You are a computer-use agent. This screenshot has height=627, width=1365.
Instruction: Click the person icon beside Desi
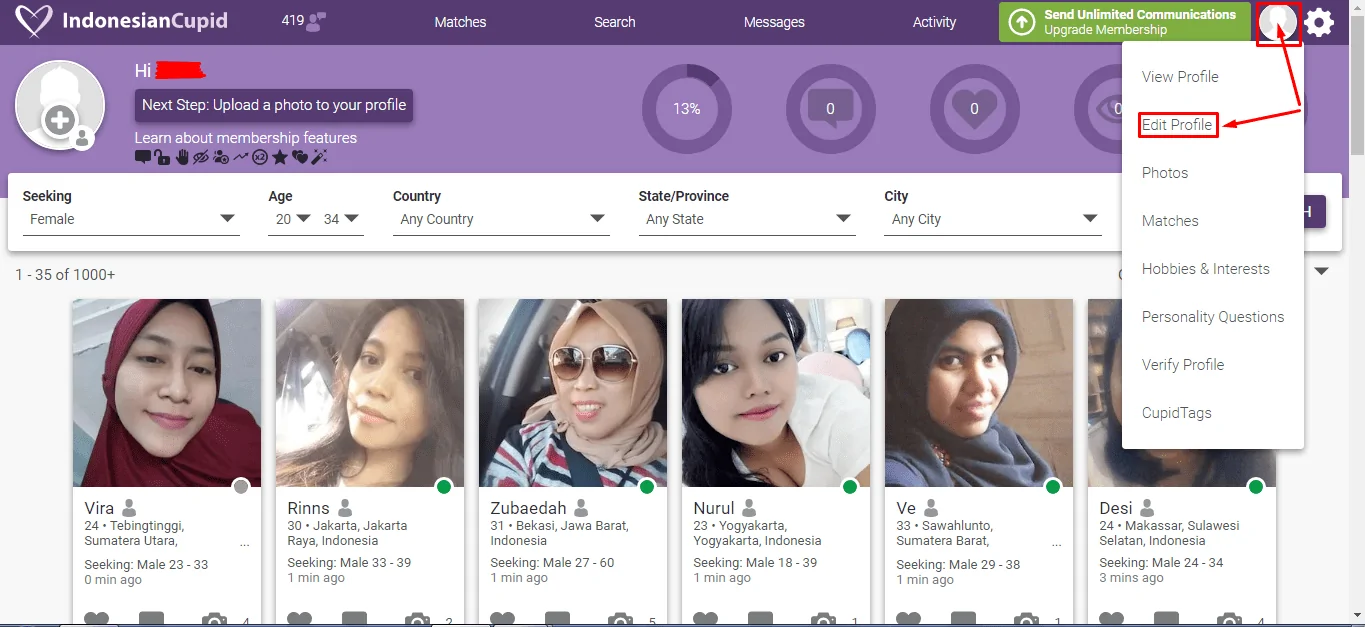[x=1147, y=508]
